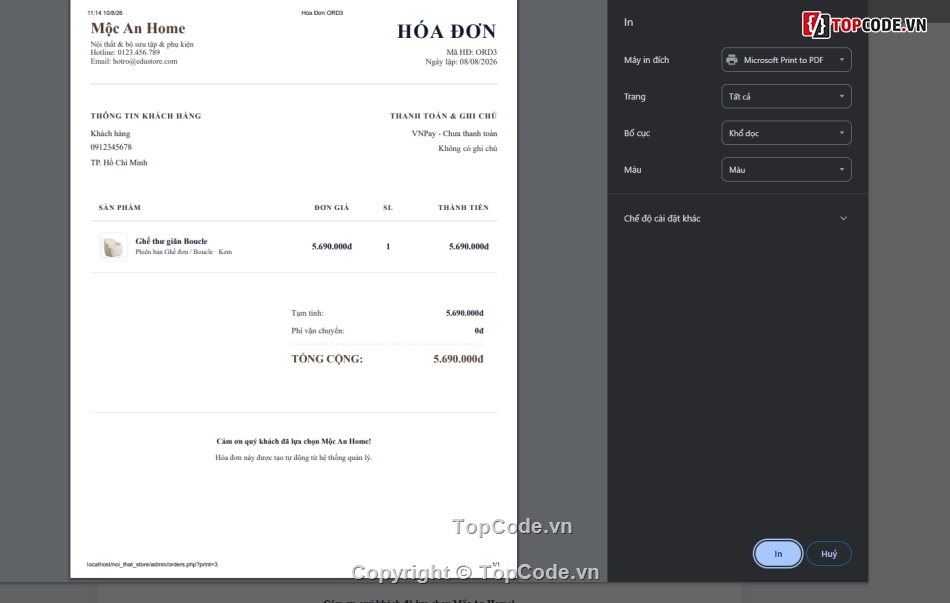Click the TP. Hồ Chí Minh address
The height and width of the screenshot is (603, 950).
click(119, 162)
